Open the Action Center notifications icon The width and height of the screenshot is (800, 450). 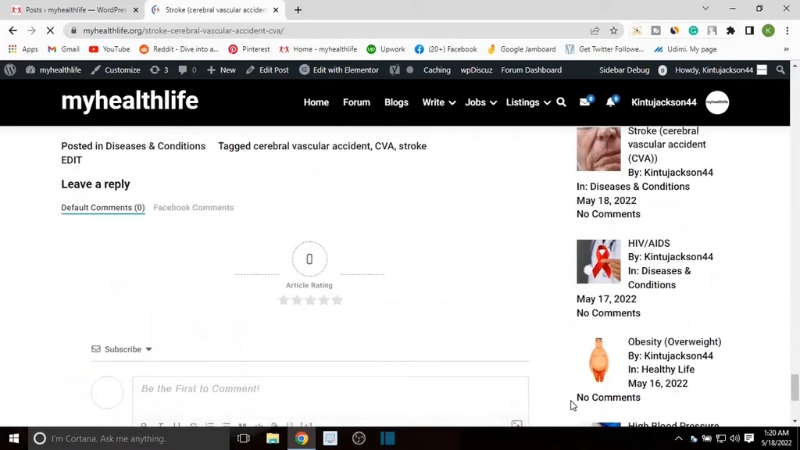click(x=749, y=438)
